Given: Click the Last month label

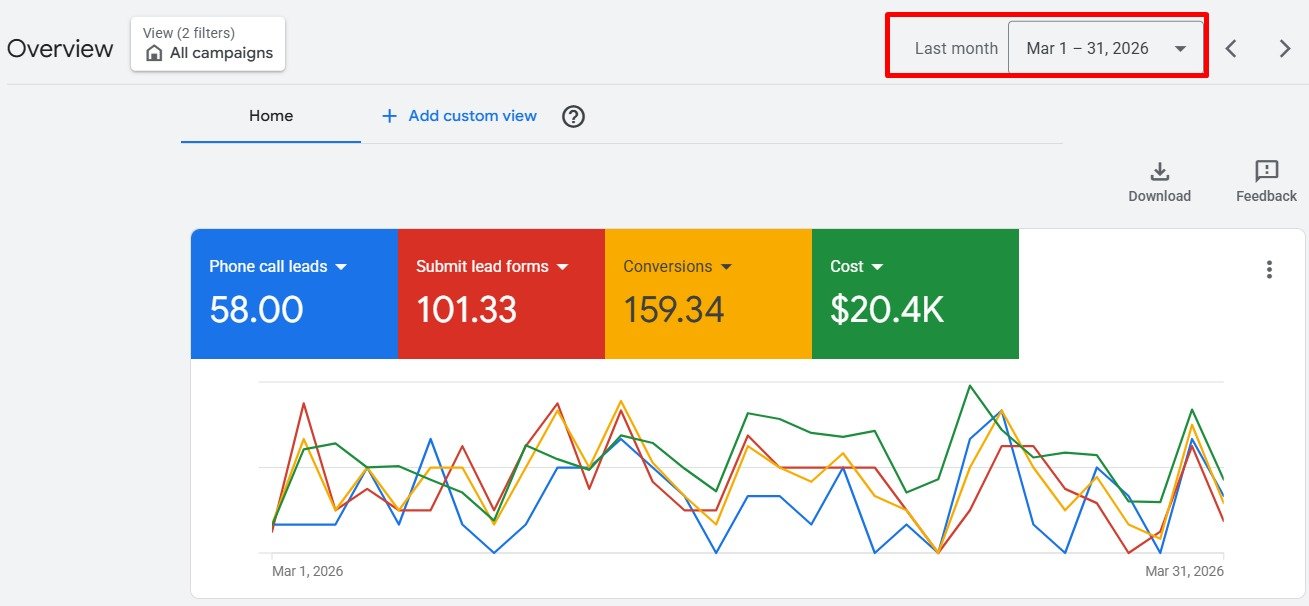Looking at the screenshot, I should coord(956,48).
